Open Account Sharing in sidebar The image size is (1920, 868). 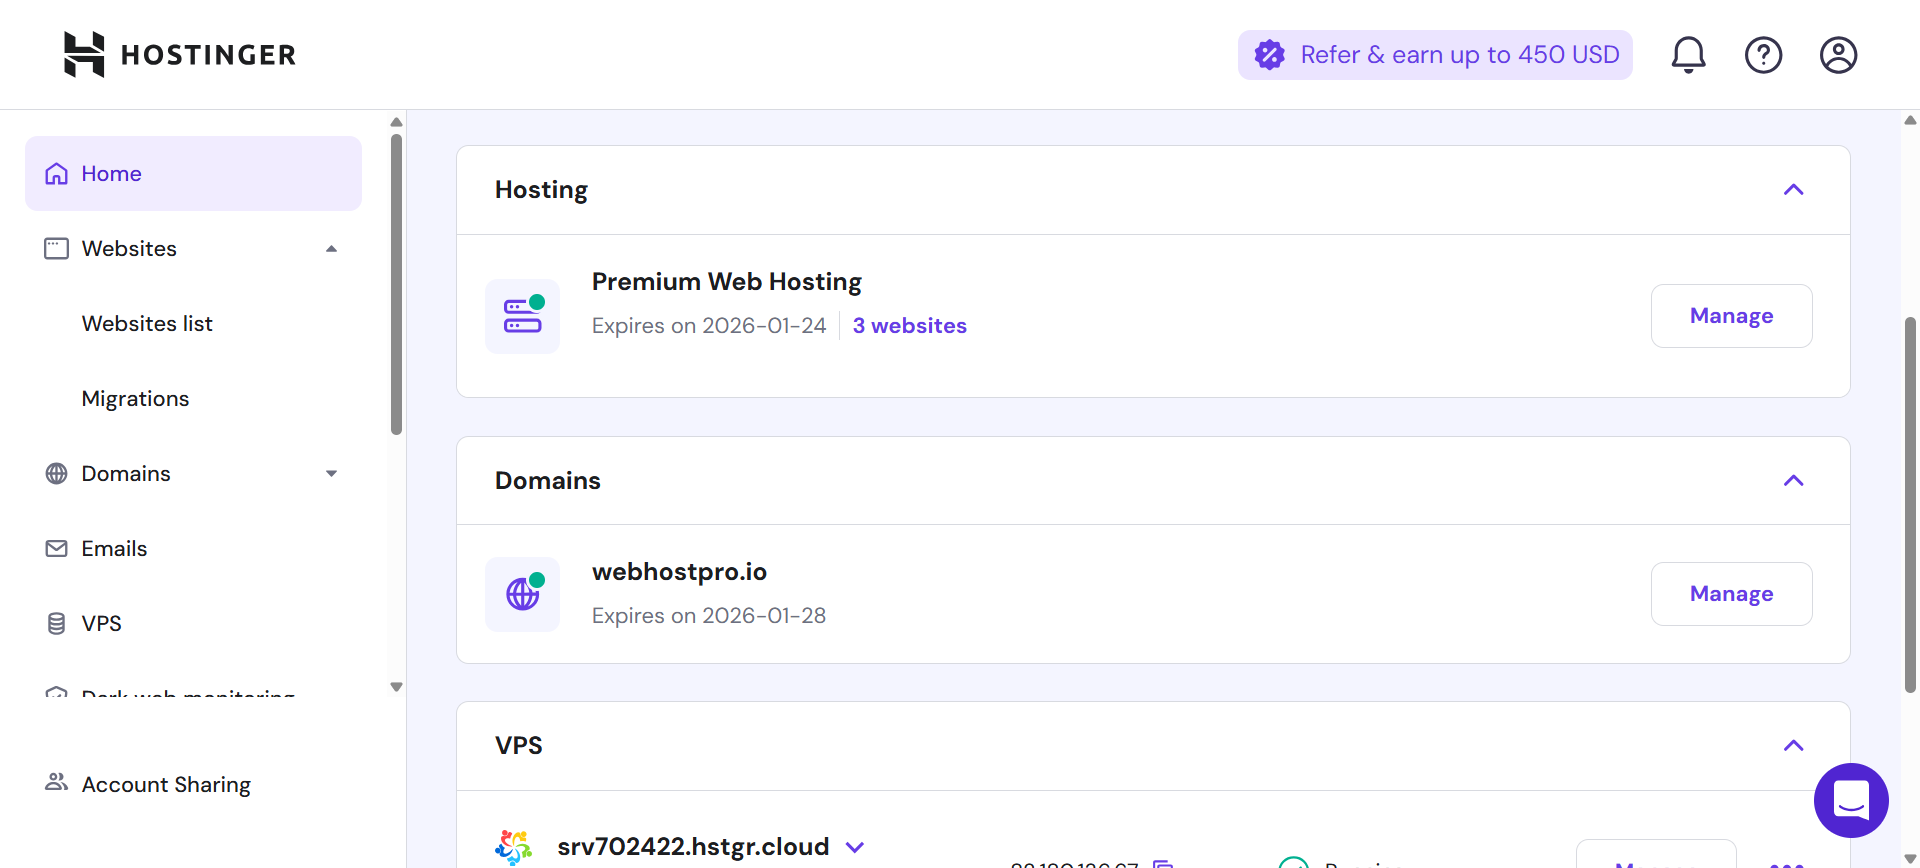(166, 784)
